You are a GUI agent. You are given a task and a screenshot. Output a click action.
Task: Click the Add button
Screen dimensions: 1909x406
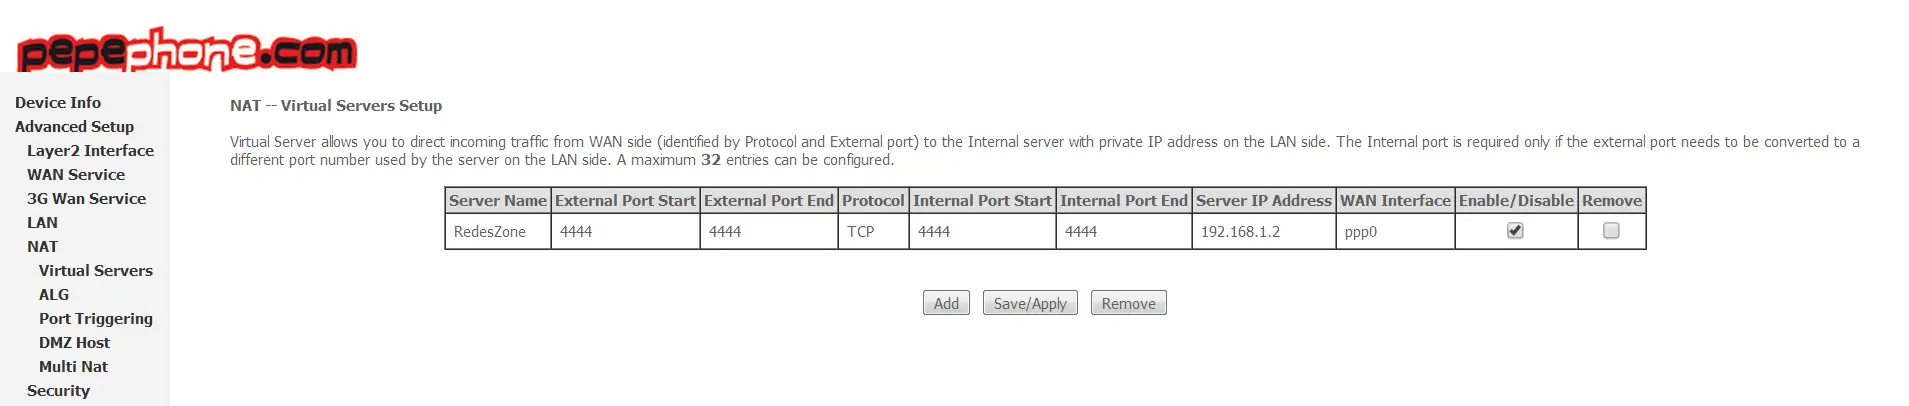point(946,303)
